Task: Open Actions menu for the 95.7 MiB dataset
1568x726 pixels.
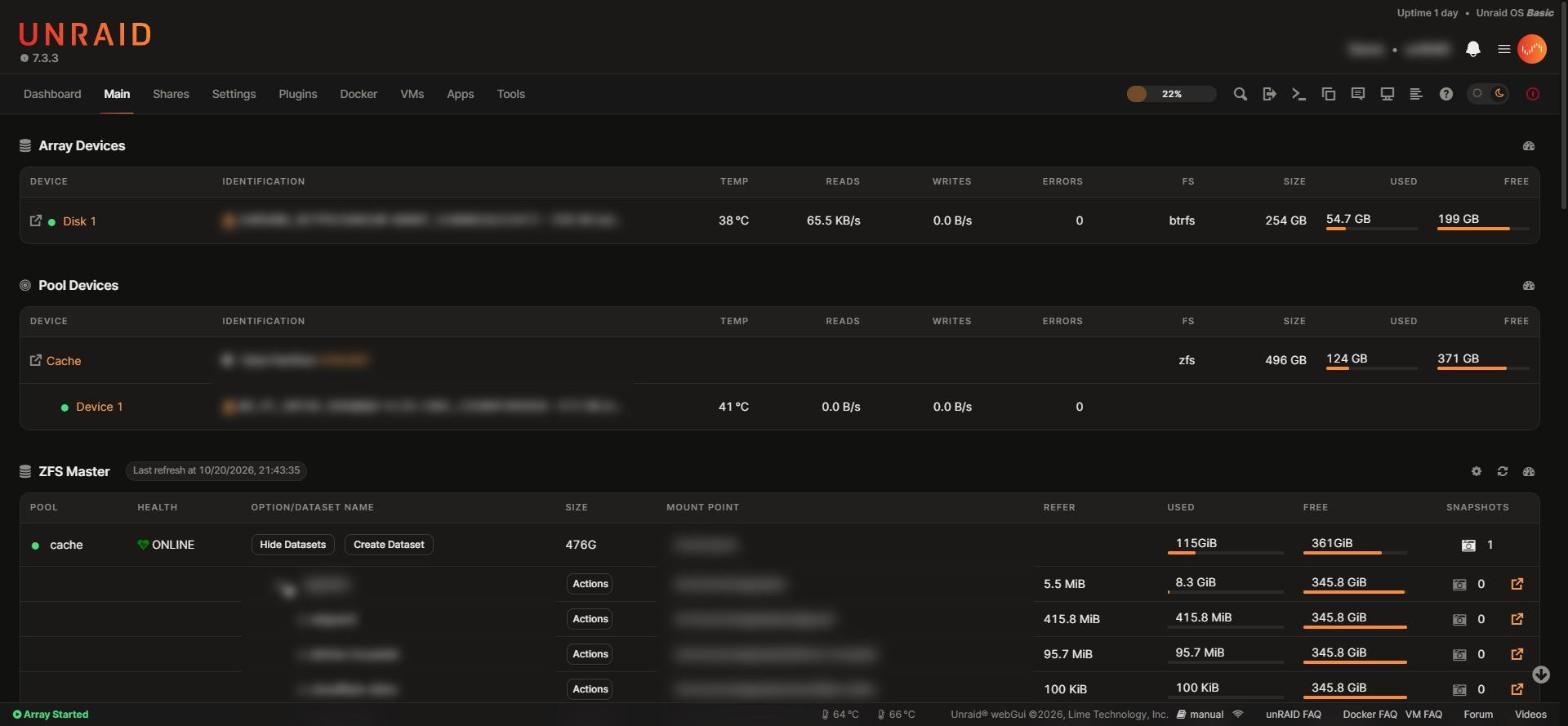Action: coord(590,654)
